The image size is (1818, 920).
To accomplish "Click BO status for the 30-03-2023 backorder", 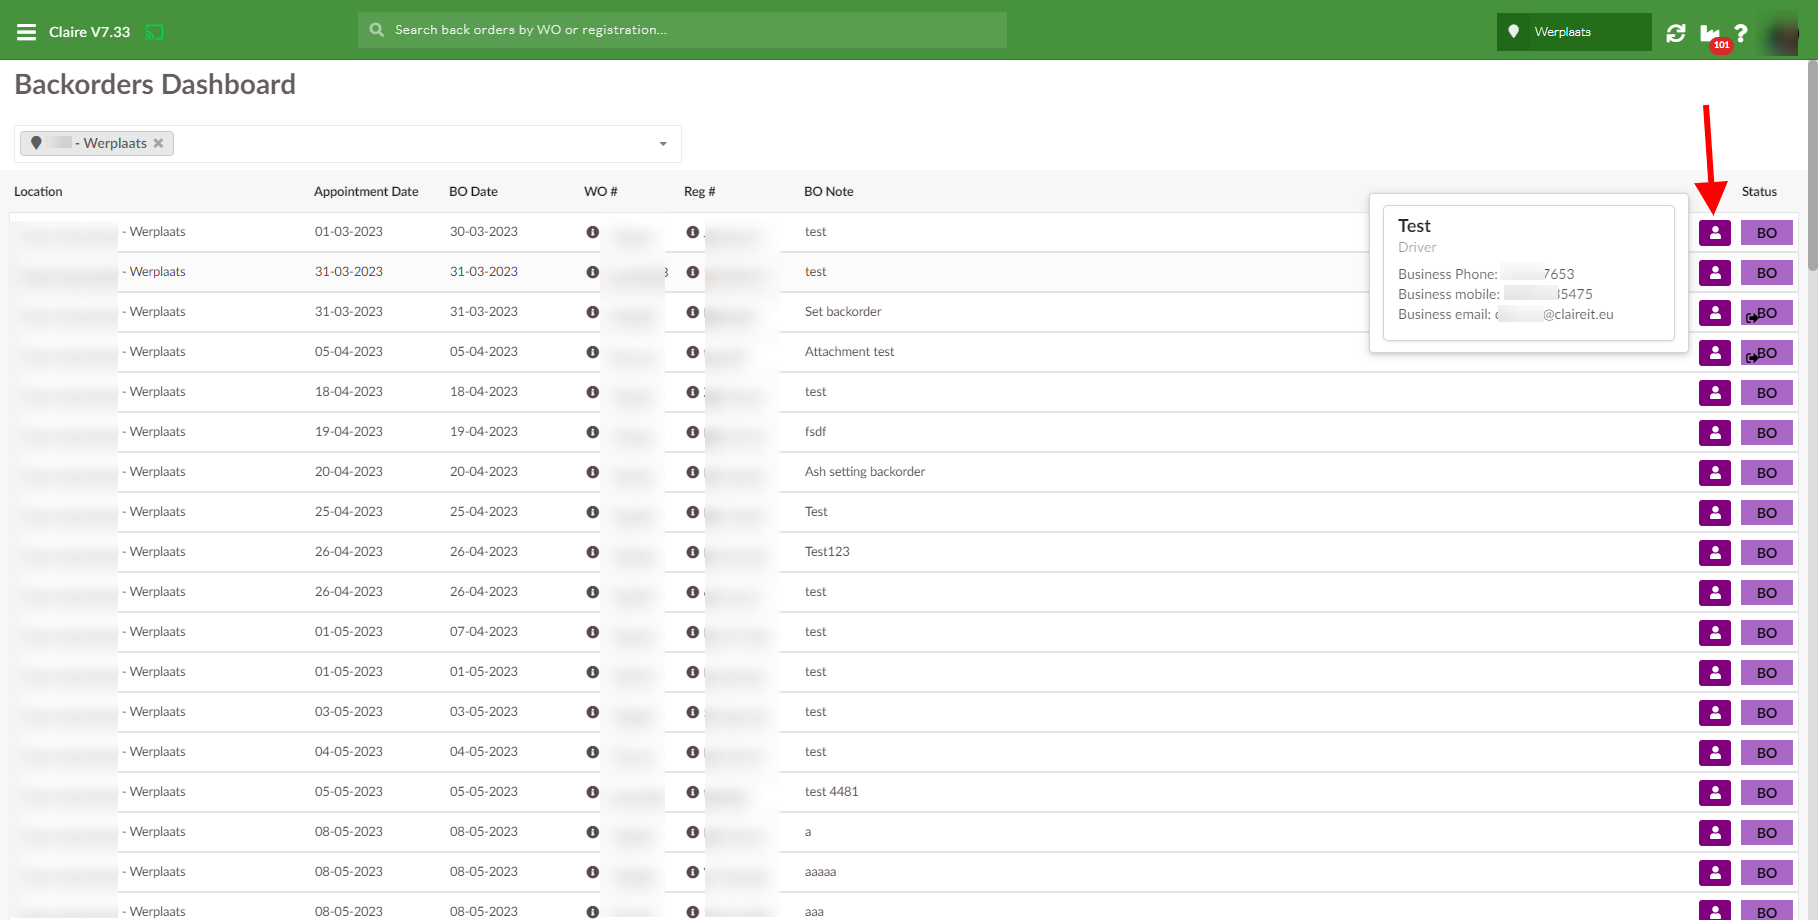I will (x=1767, y=233).
